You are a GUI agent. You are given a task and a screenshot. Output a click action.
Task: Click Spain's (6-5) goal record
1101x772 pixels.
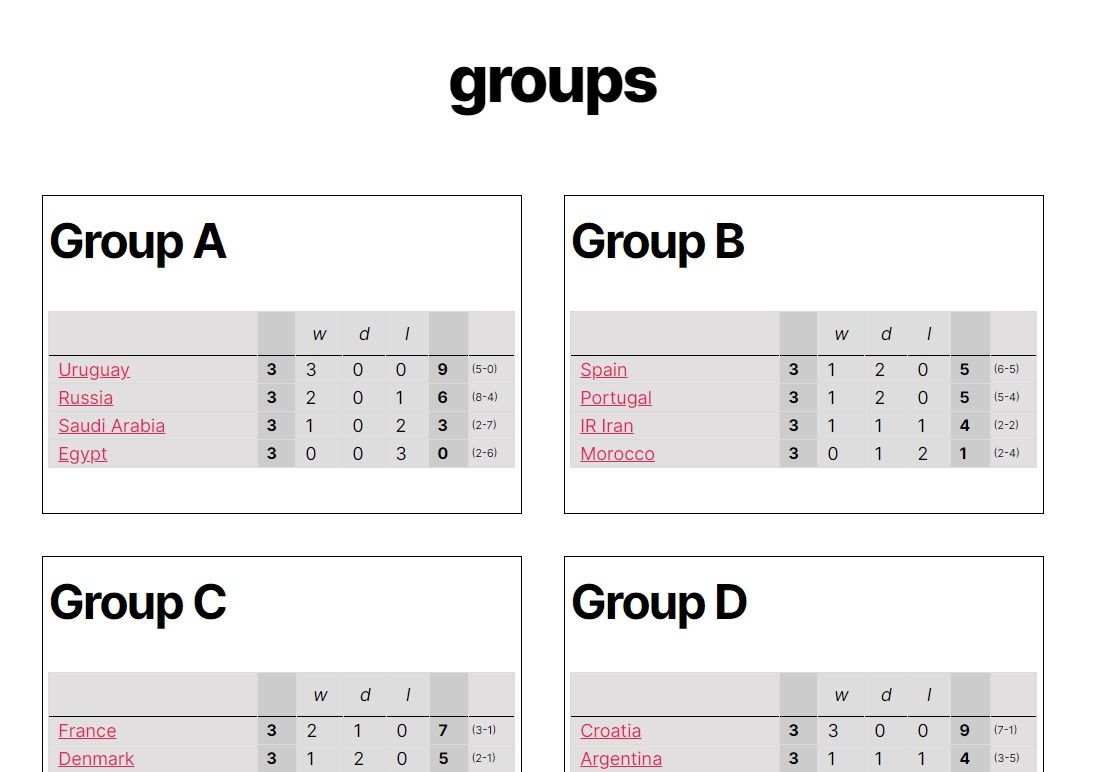pos(1007,370)
